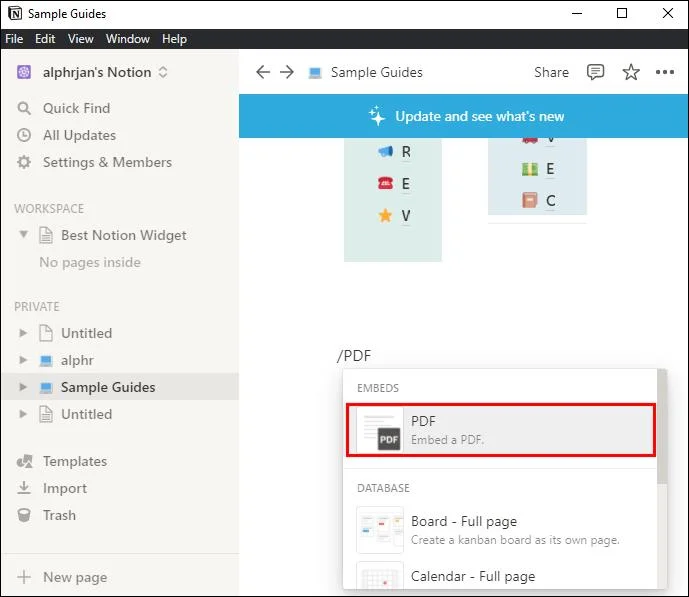Screen dimensions: 689x597
Task: Click the Sample Guides breadcrumb title
Action: (x=377, y=72)
